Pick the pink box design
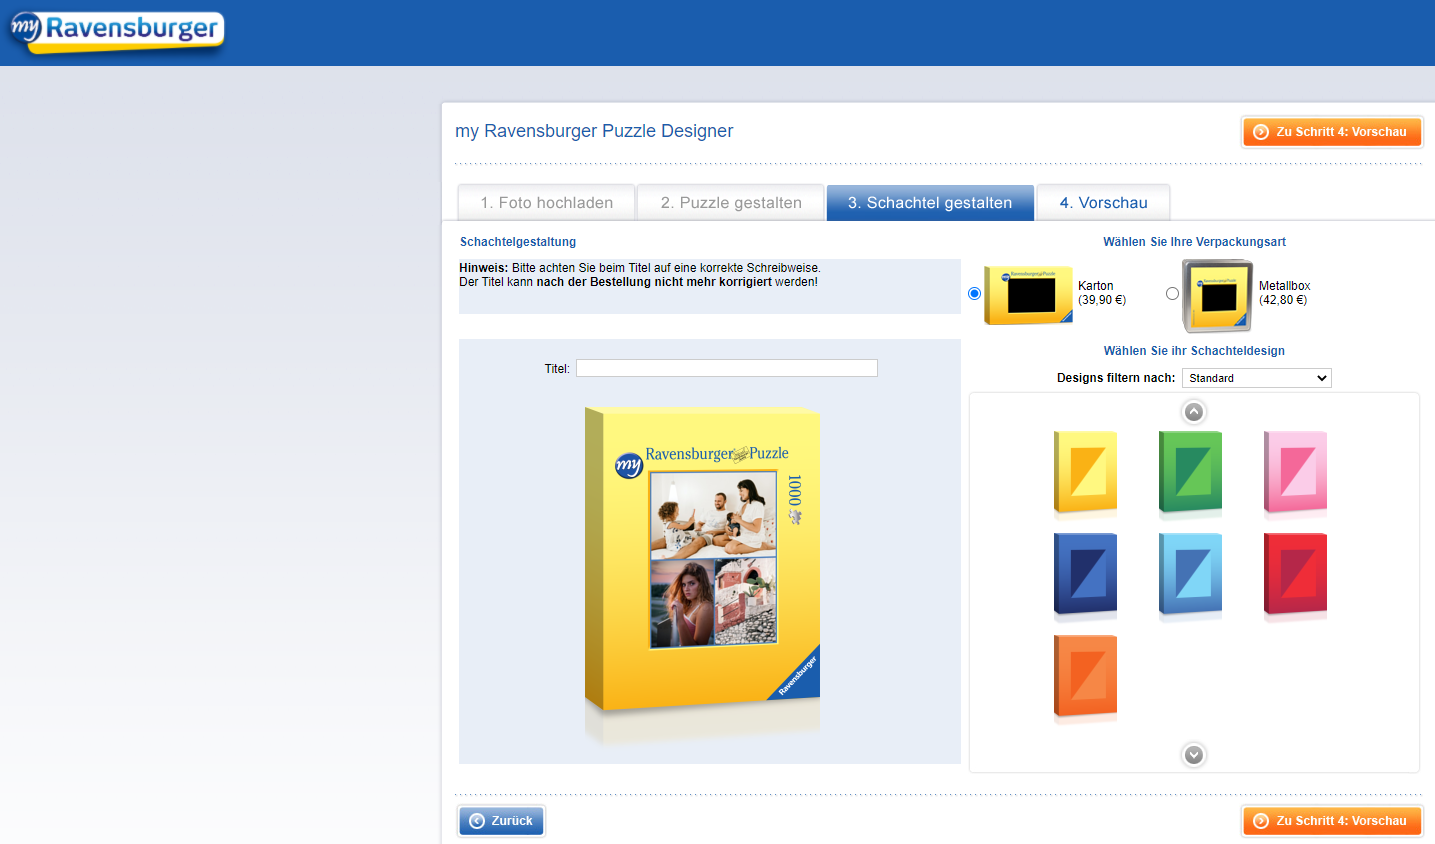Image resolution: width=1435 pixels, height=844 pixels. coord(1295,472)
